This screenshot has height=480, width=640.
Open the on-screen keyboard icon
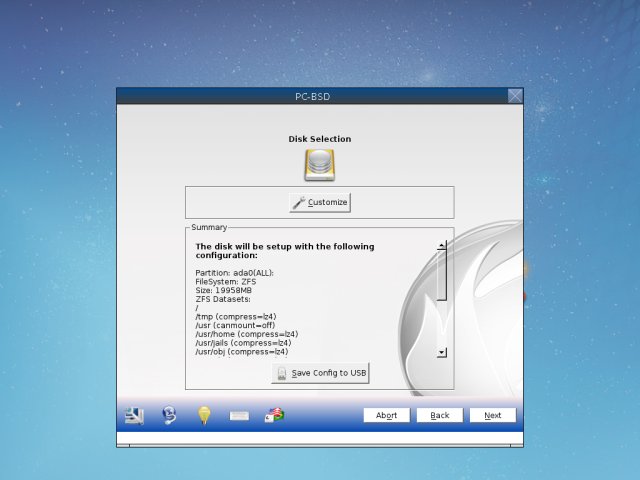239,416
